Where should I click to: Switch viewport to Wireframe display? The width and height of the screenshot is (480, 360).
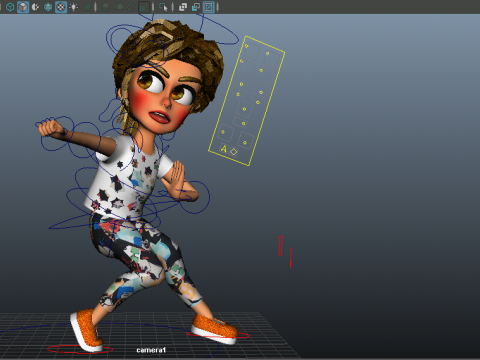10,7
